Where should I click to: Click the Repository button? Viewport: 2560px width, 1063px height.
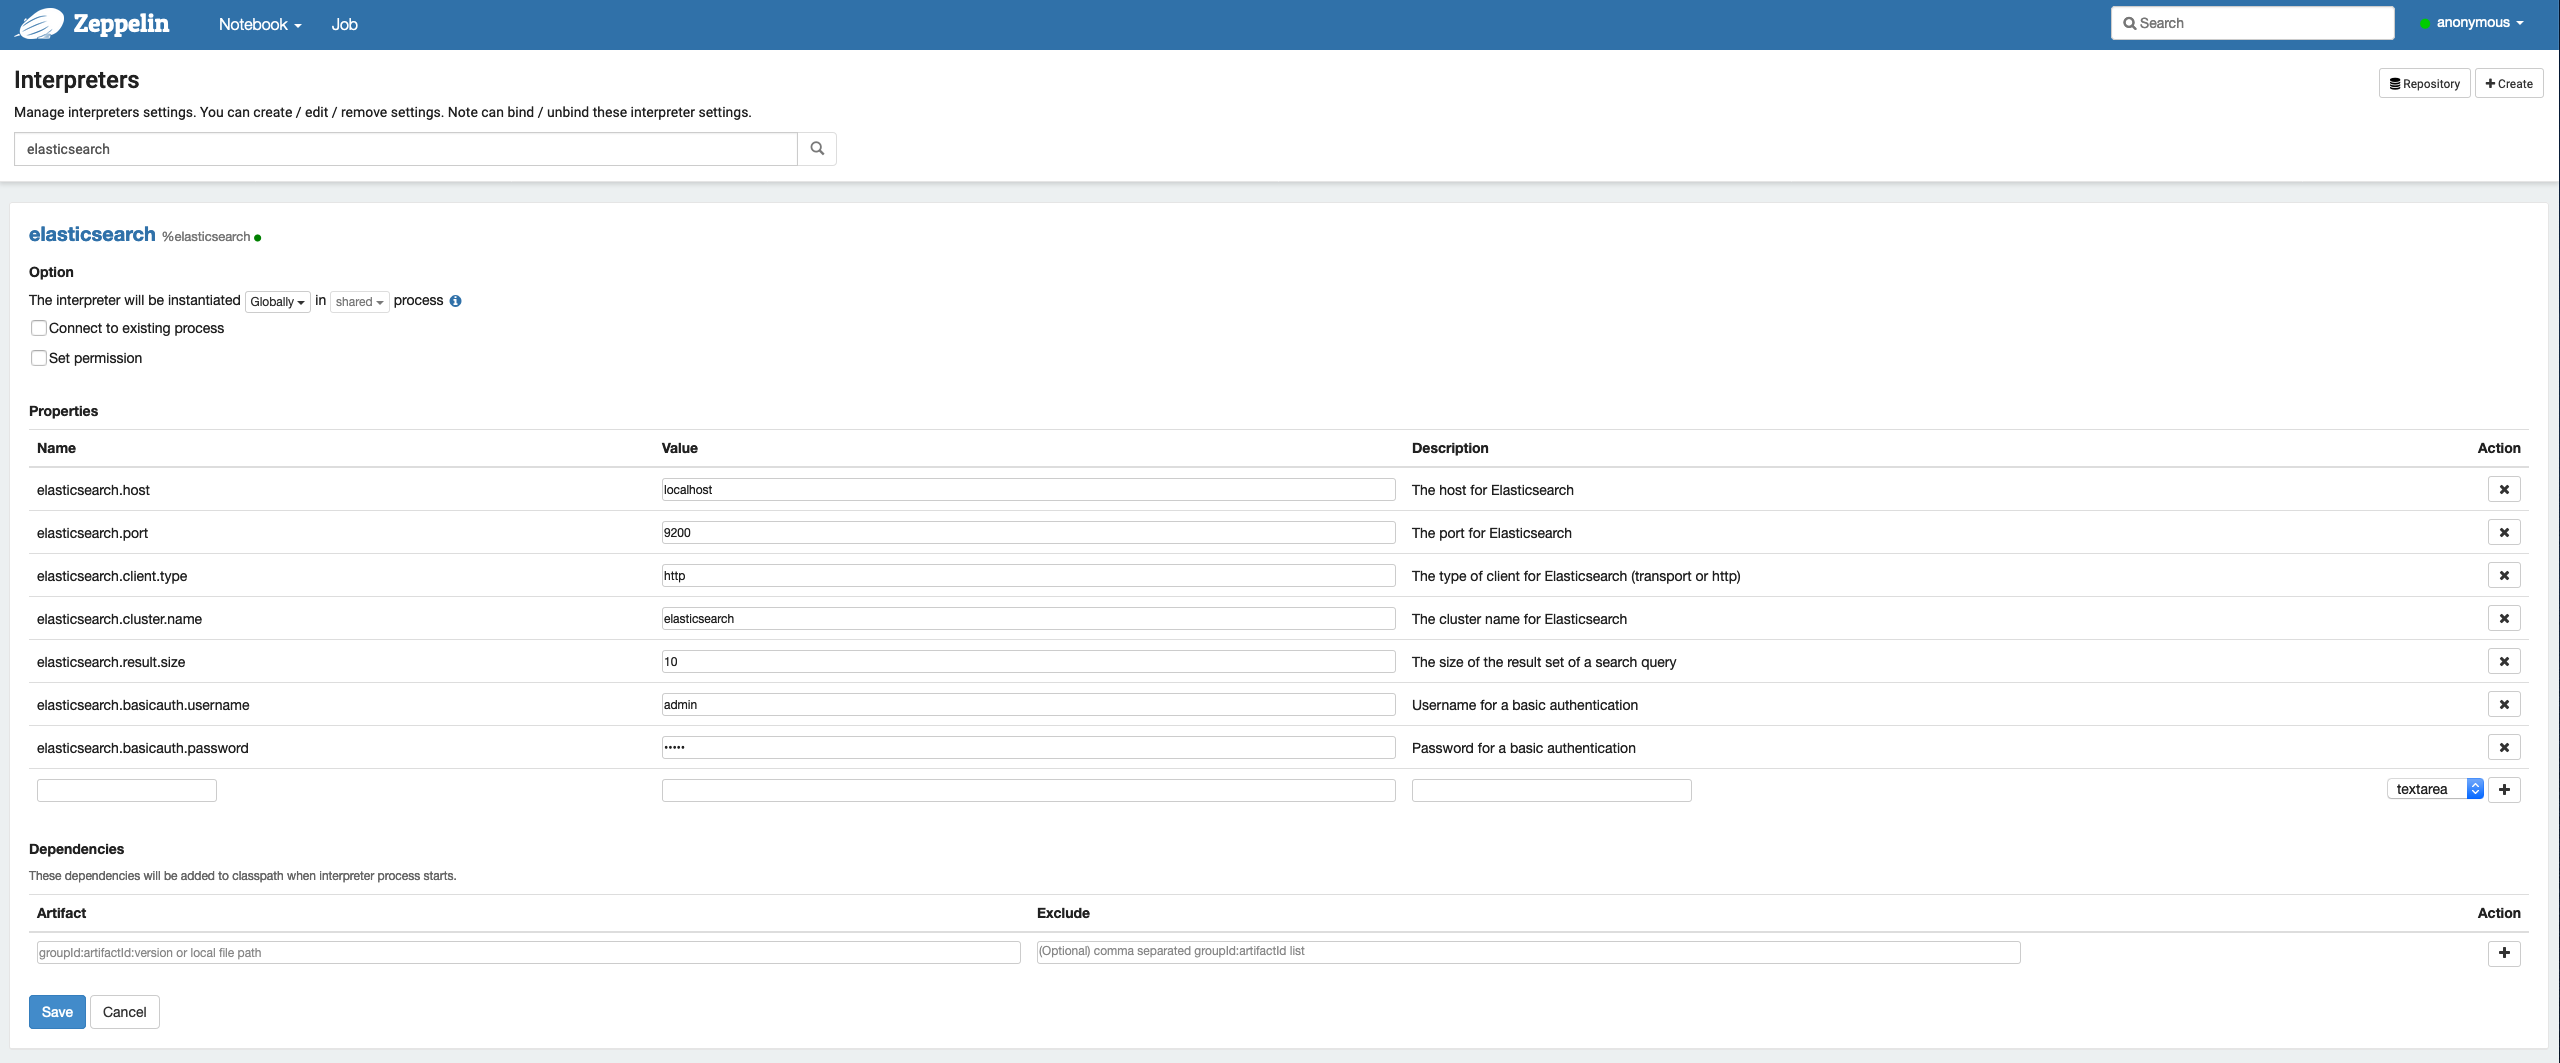2424,84
